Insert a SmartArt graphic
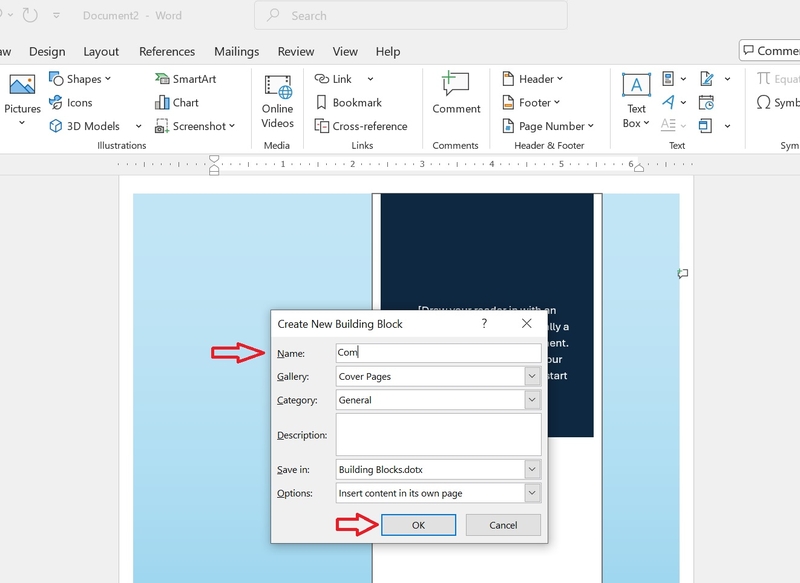The height and width of the screenshot is (583, 800). (186, 79)
